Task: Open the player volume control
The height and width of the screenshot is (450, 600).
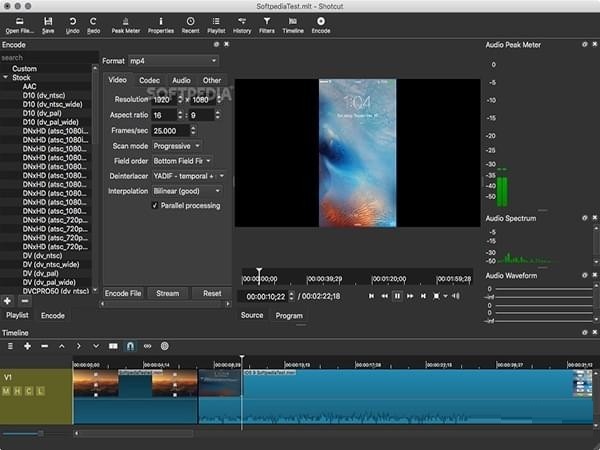Action: point(455,296)
